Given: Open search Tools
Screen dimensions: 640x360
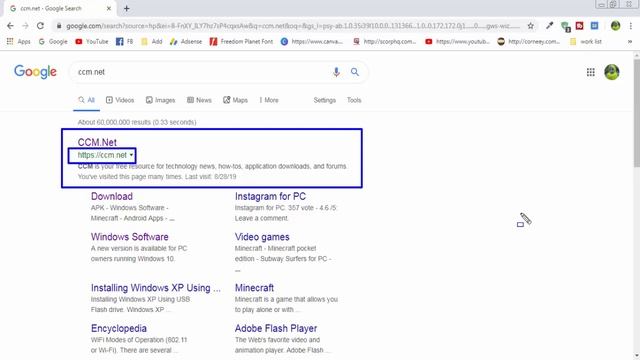Looking at the screenshot, I should click(354, 100).
